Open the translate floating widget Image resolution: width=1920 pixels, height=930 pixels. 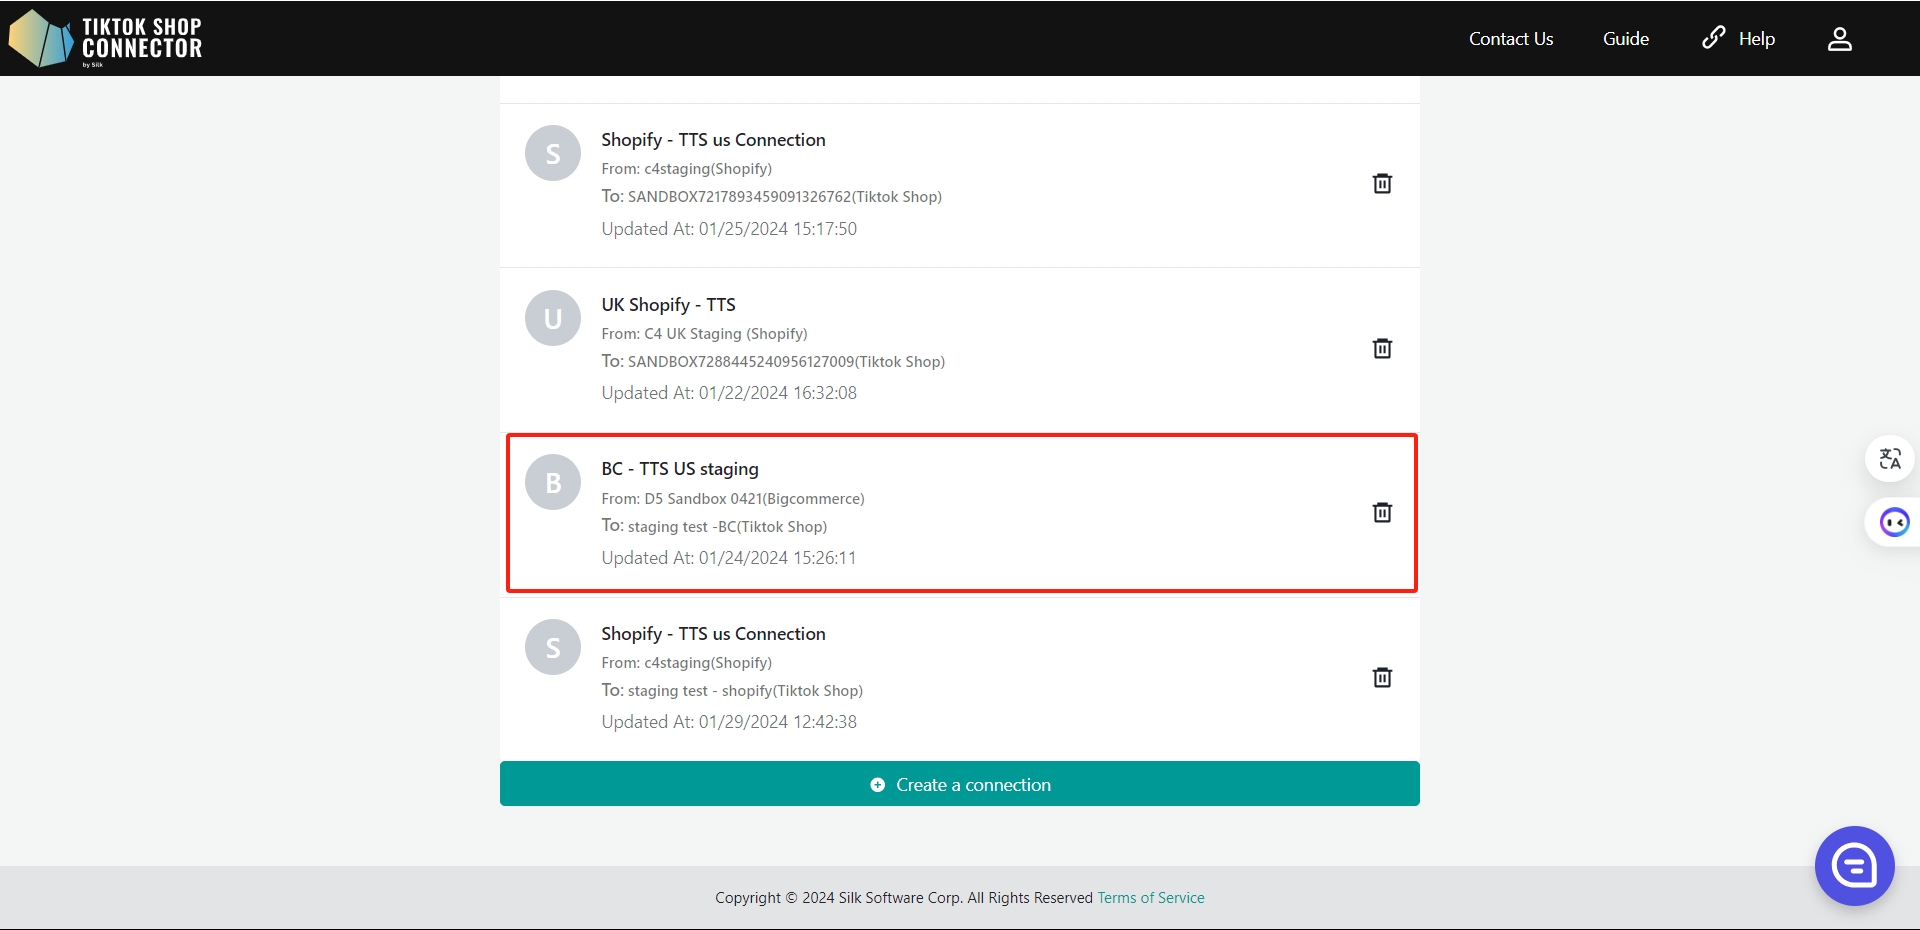tap(1890, 459)
